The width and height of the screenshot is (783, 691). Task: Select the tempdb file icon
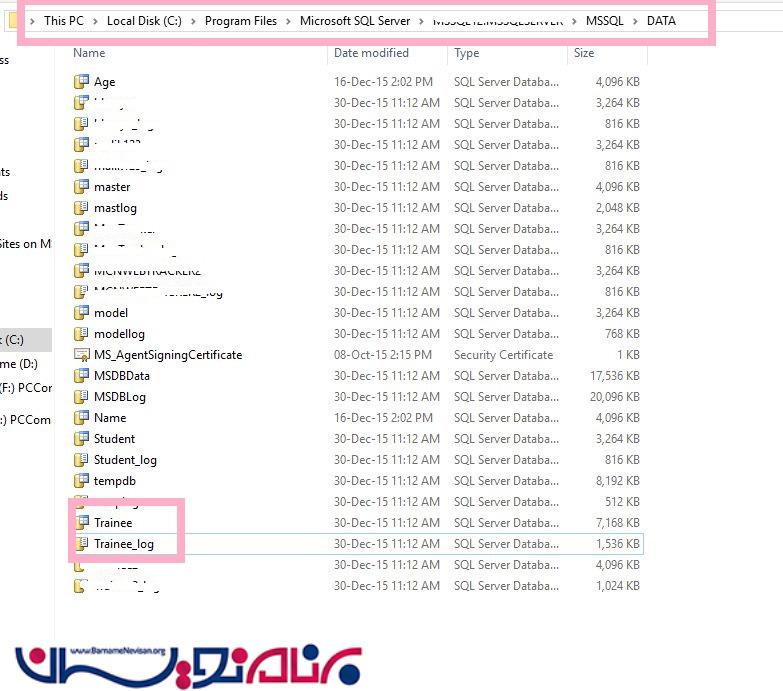coord(81,480)
